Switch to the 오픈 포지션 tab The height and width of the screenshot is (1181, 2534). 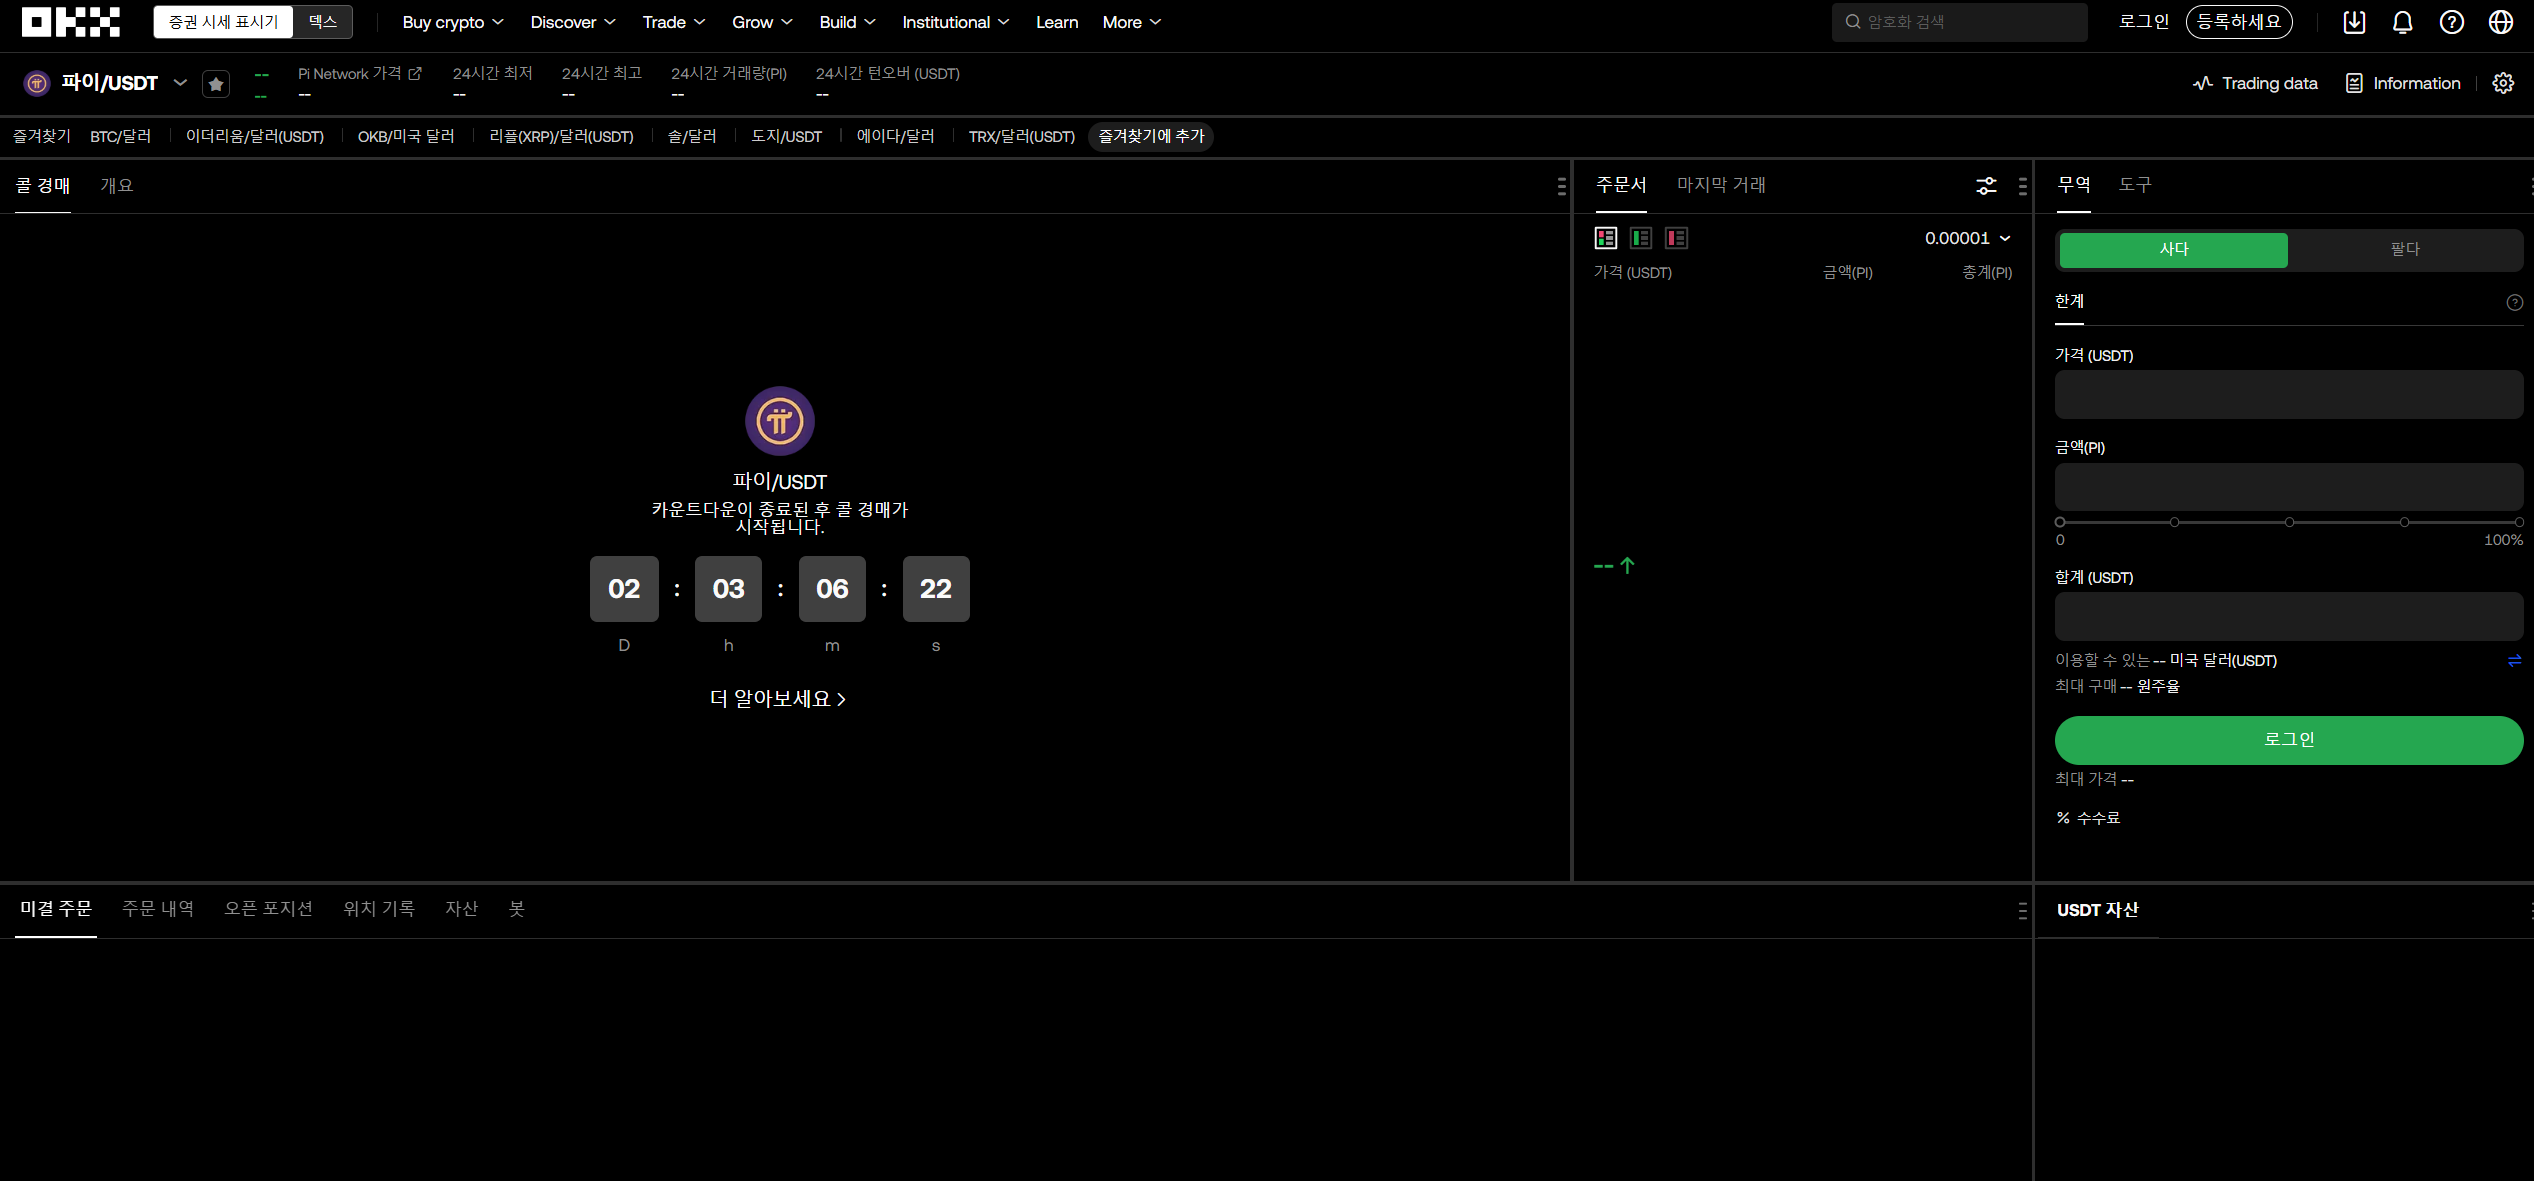(268, 909)
